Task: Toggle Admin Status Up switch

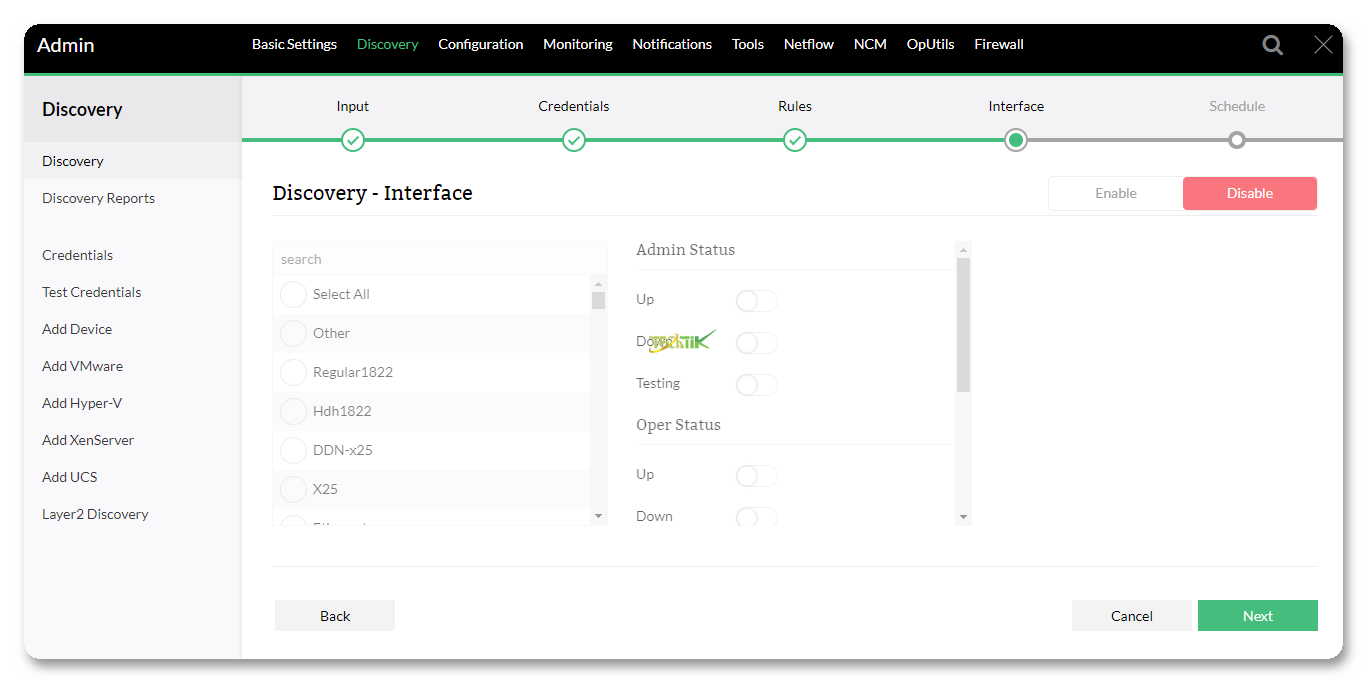Action: click(x=756, y=301)
